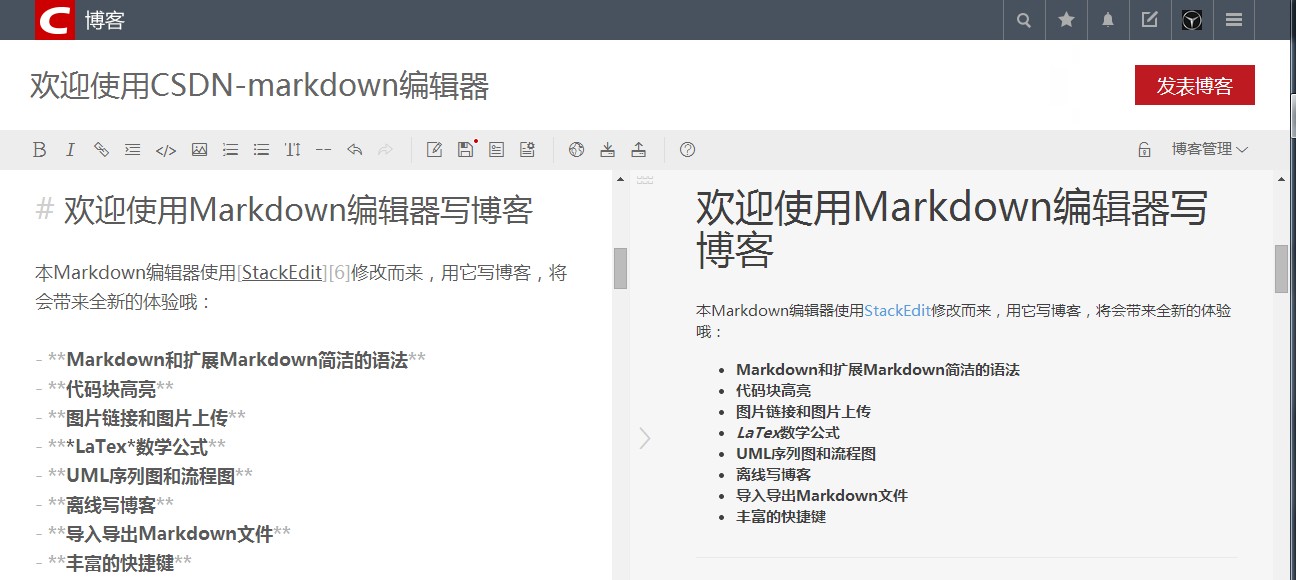Insert a horizontal rule with the dashes icon
1296x580 pixels.
[323, 150]
